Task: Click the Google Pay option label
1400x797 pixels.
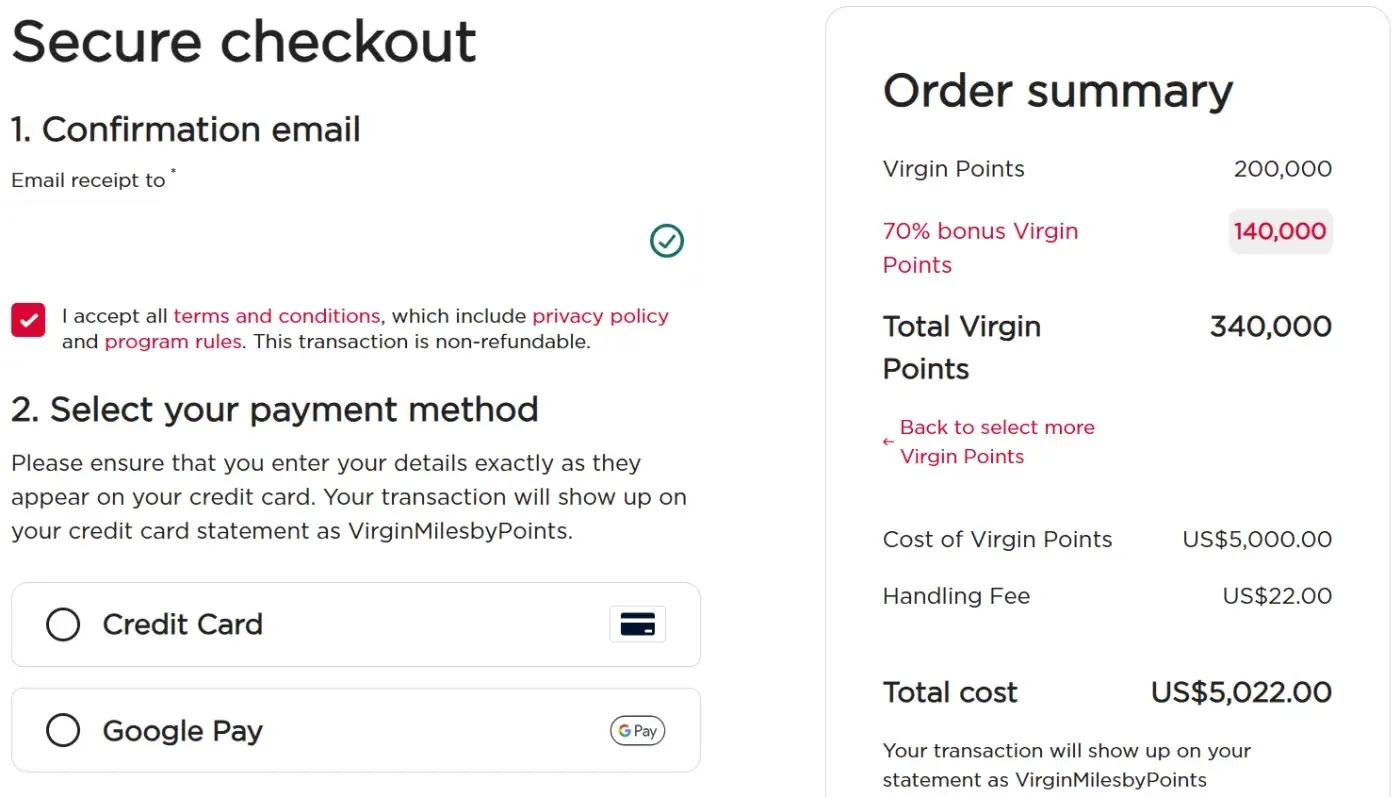Action: pyautogui.click(x=182, y=731)
